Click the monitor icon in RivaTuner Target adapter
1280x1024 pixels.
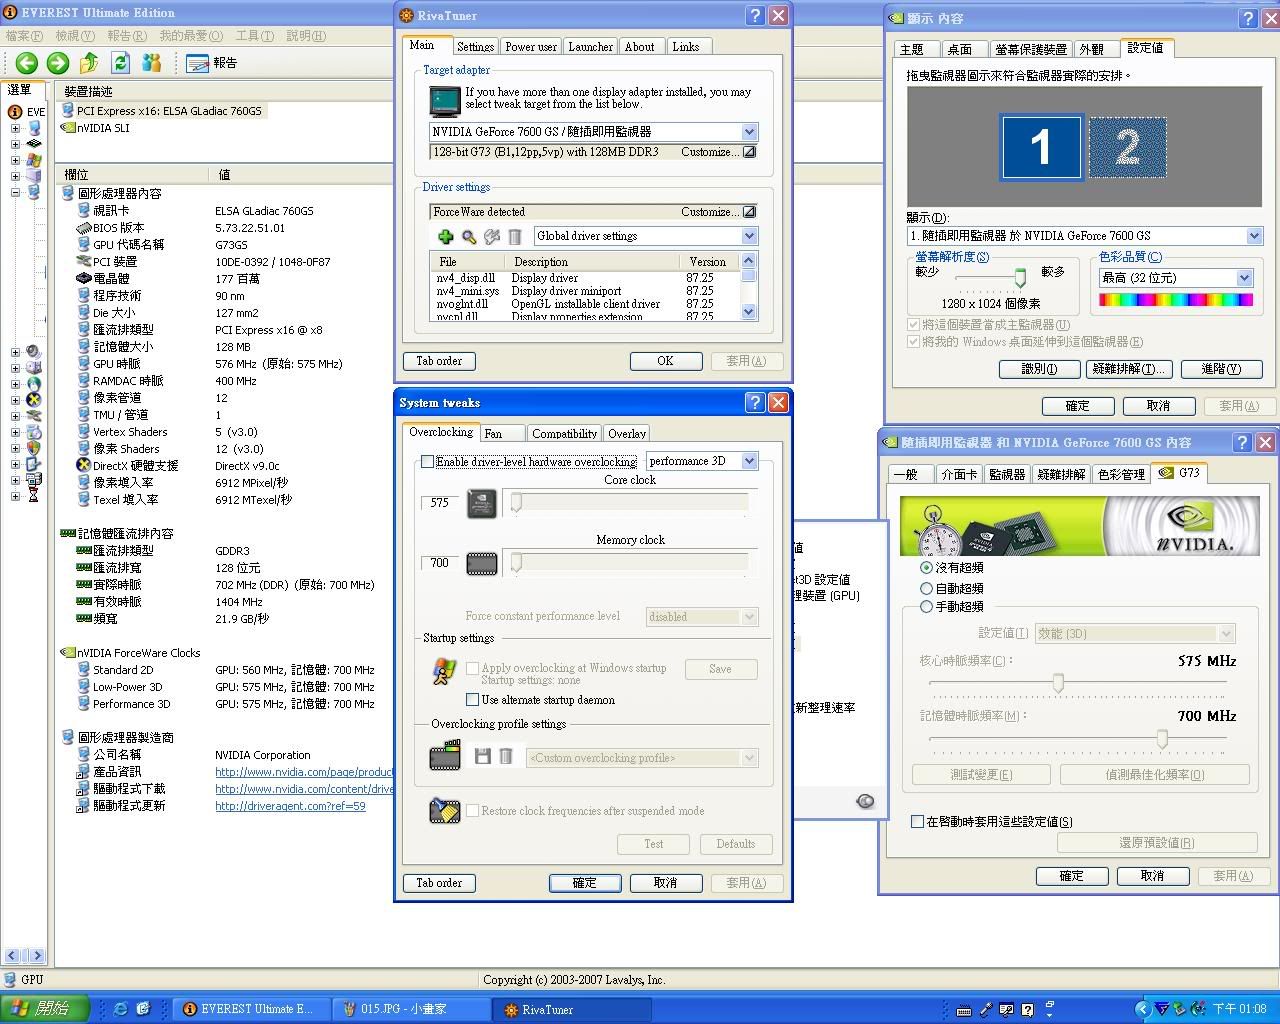(x=444, y=101)
